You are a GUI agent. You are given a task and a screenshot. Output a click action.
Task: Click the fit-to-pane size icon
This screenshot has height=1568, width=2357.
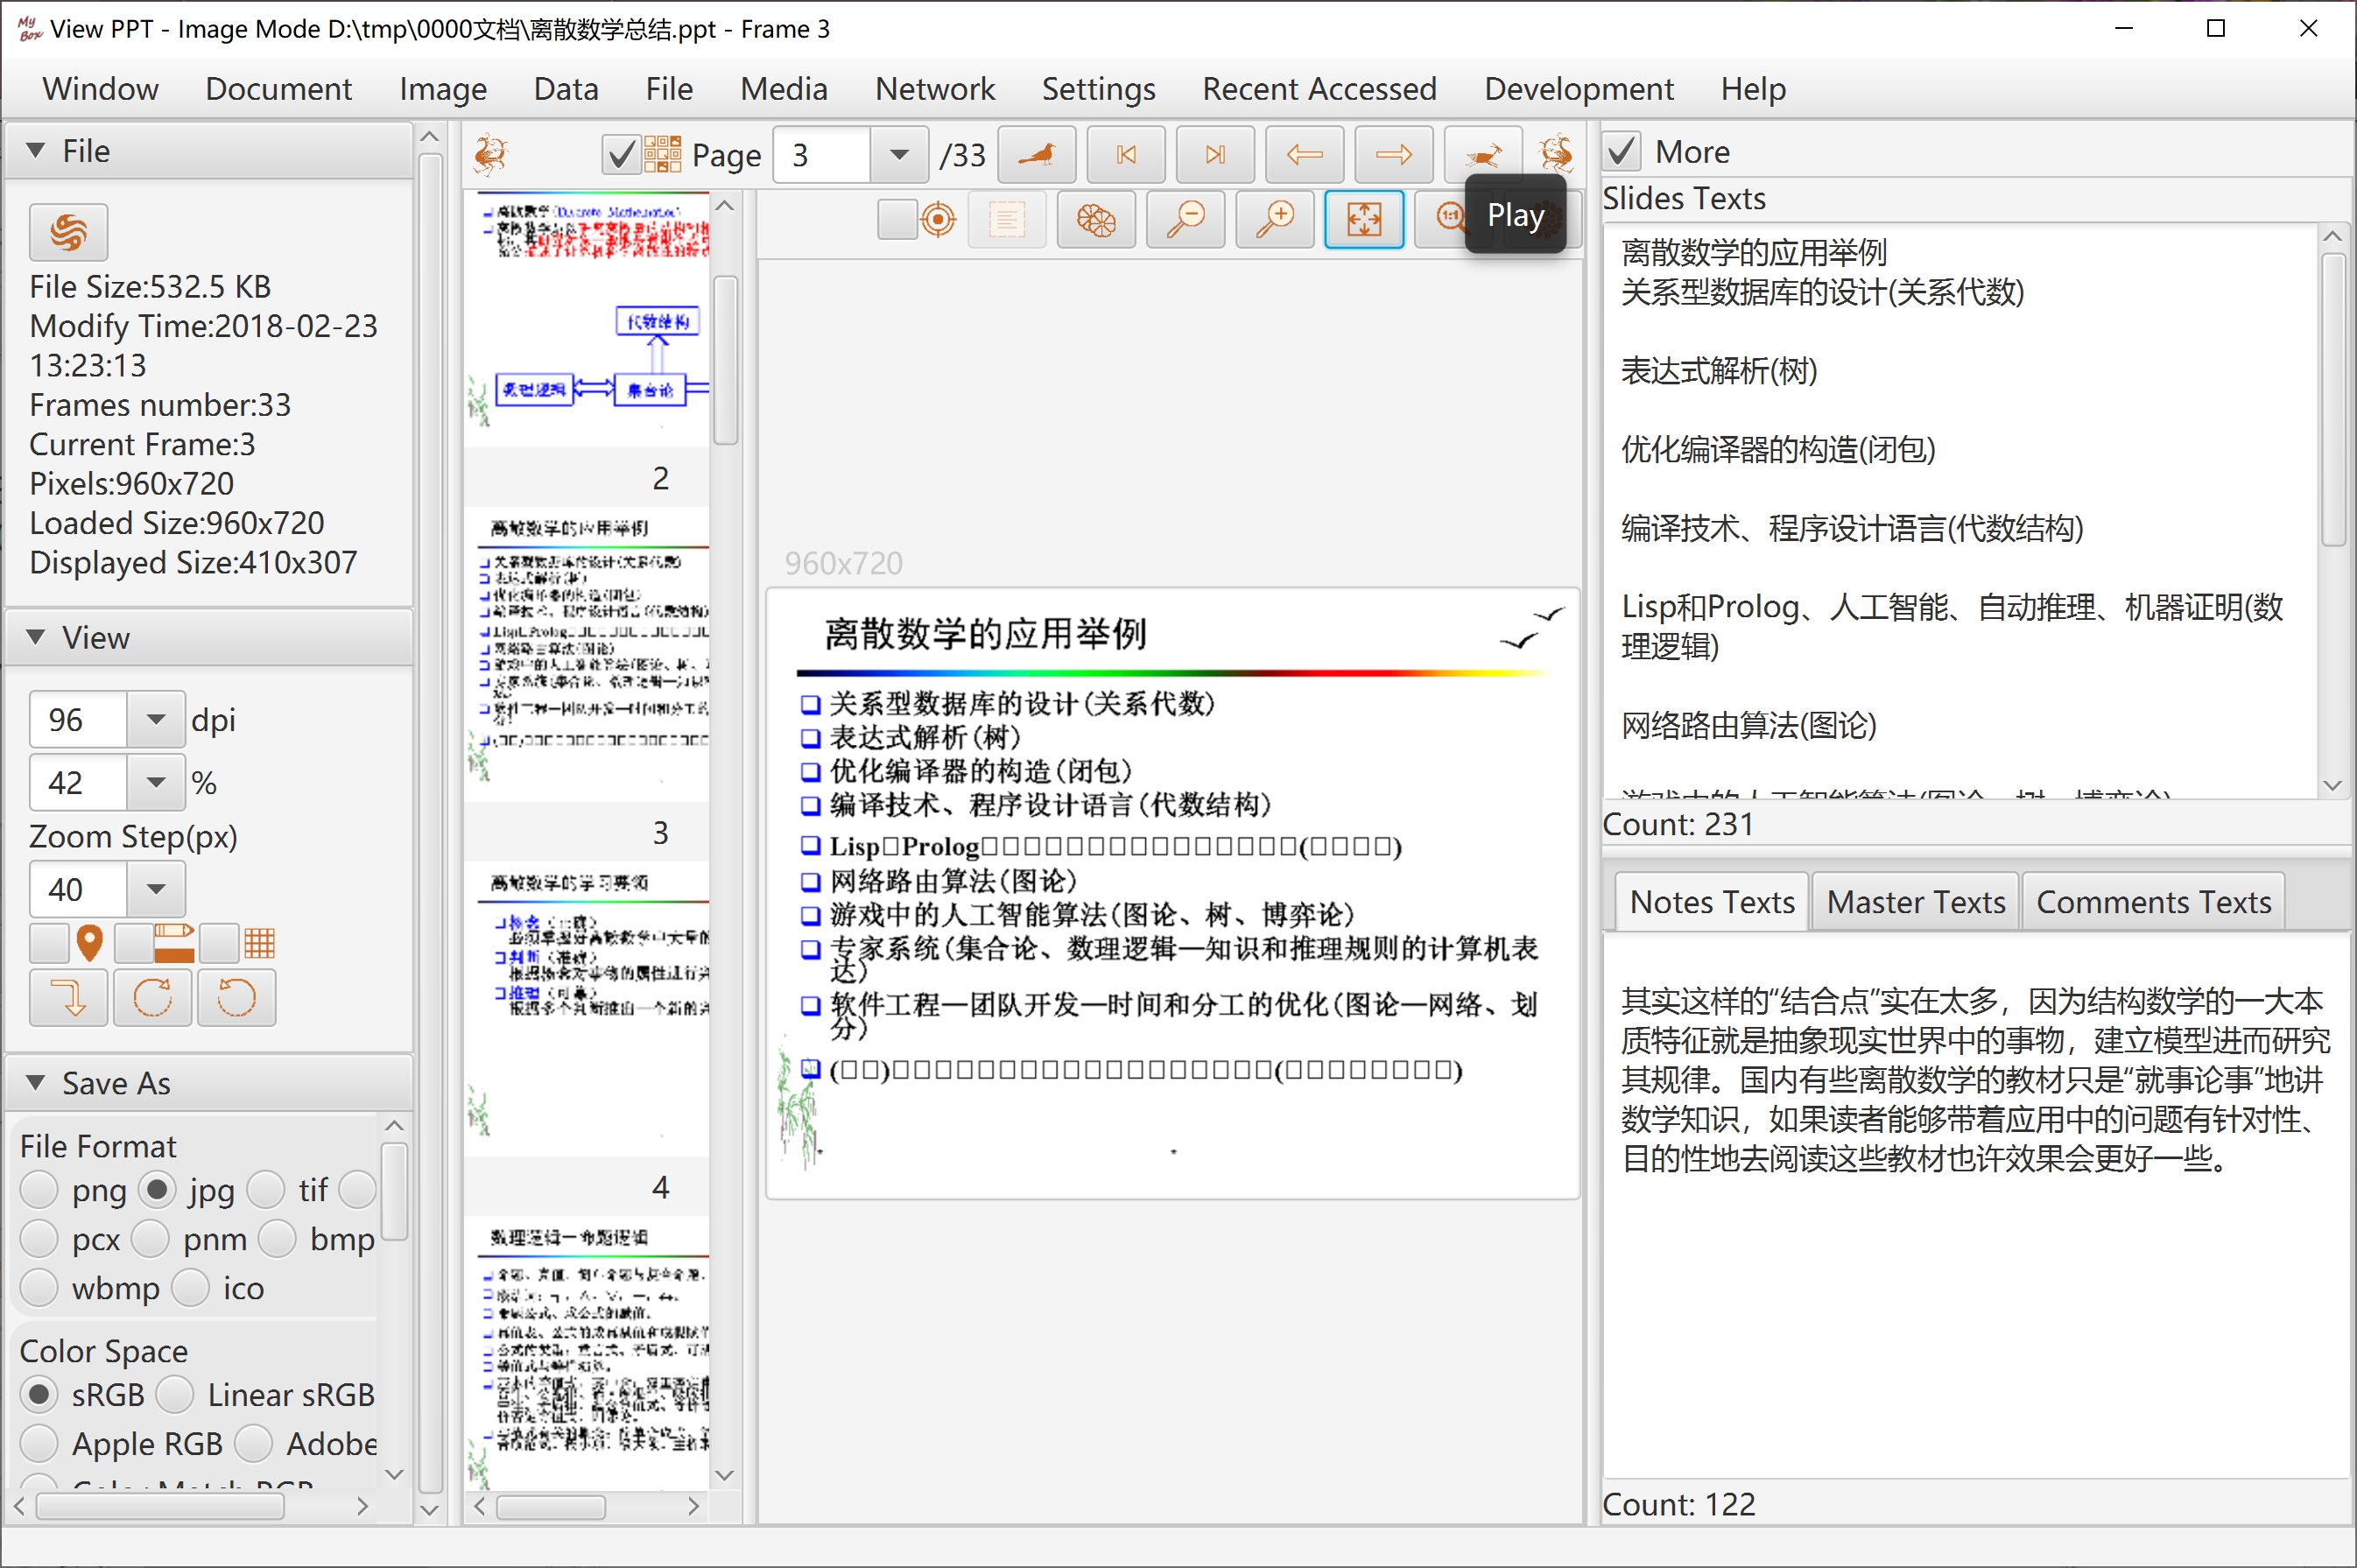point(1364,219)
